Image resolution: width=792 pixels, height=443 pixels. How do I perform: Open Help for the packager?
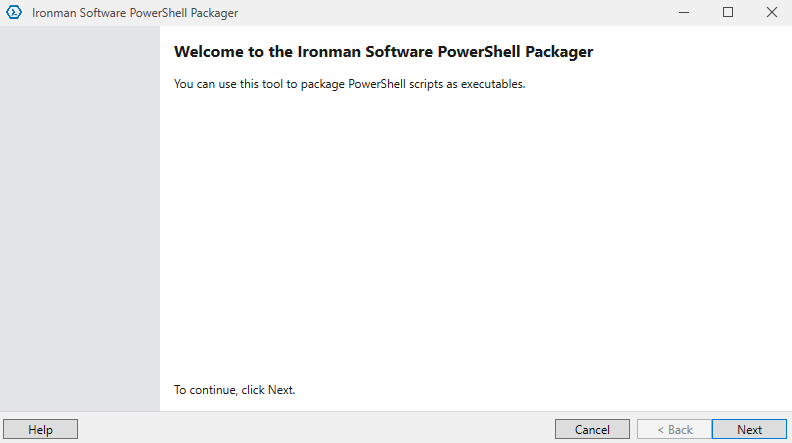pos(40,430)
